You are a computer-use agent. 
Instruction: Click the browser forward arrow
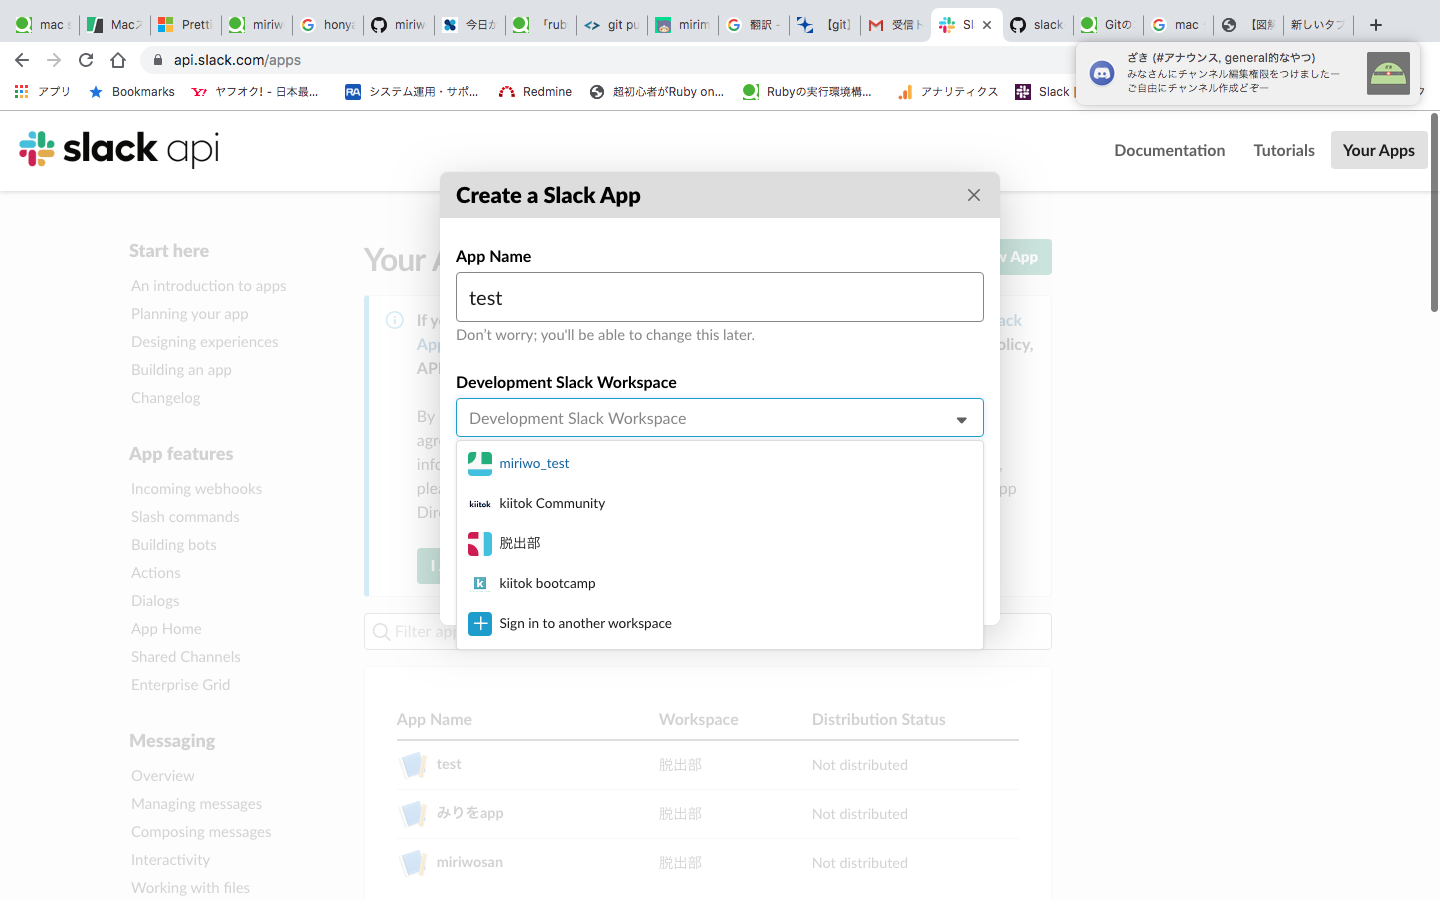pyautogui.click(x=54, y=60)
